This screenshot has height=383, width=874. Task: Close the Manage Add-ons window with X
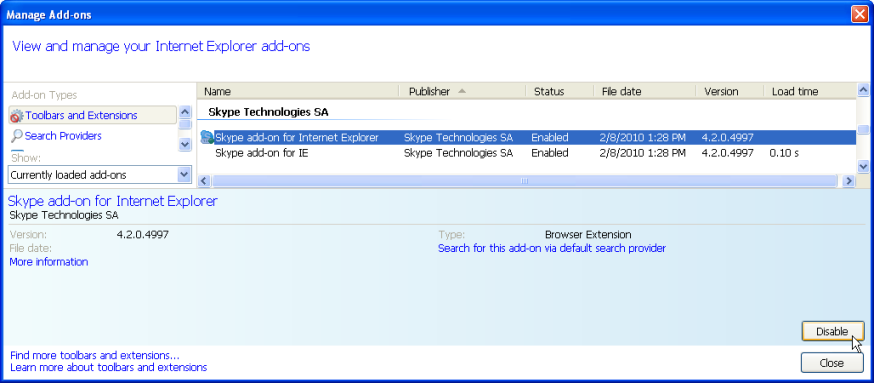pyautogui.click(x=859, y=14)
